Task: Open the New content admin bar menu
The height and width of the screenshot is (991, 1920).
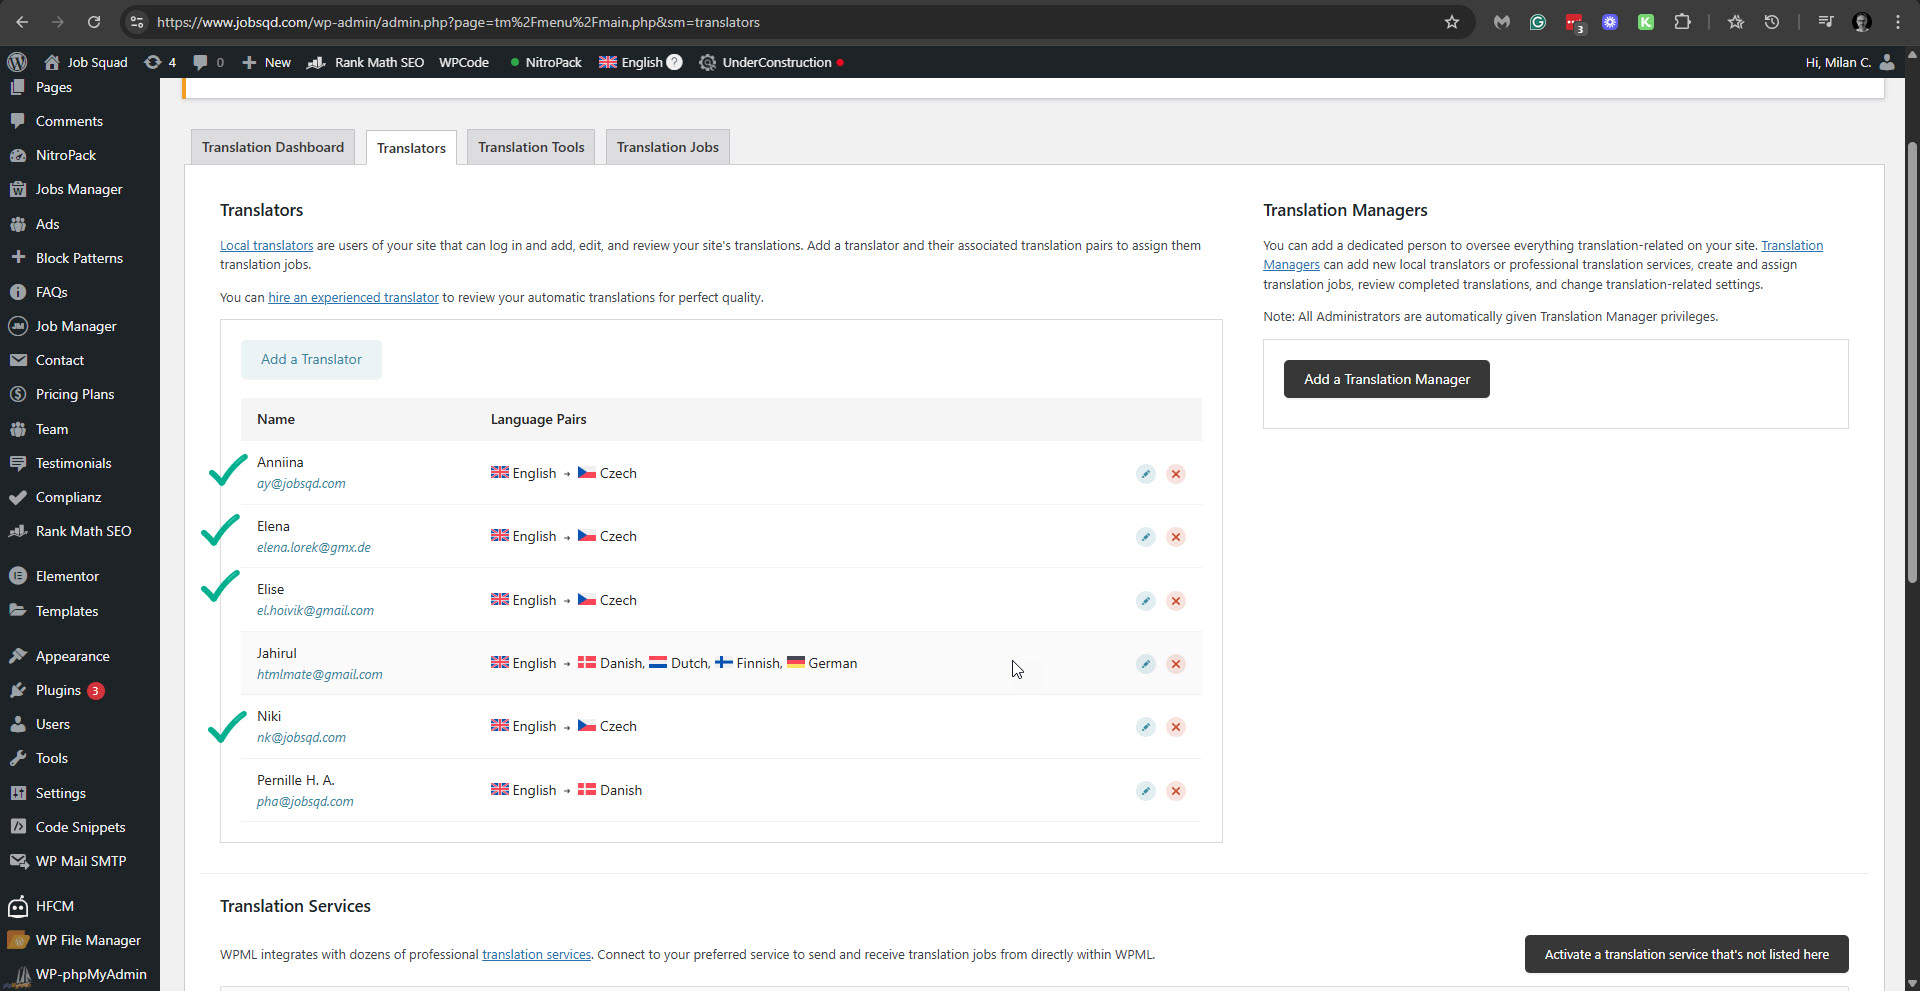Action: pyautogui.click(x=266, y=62)
